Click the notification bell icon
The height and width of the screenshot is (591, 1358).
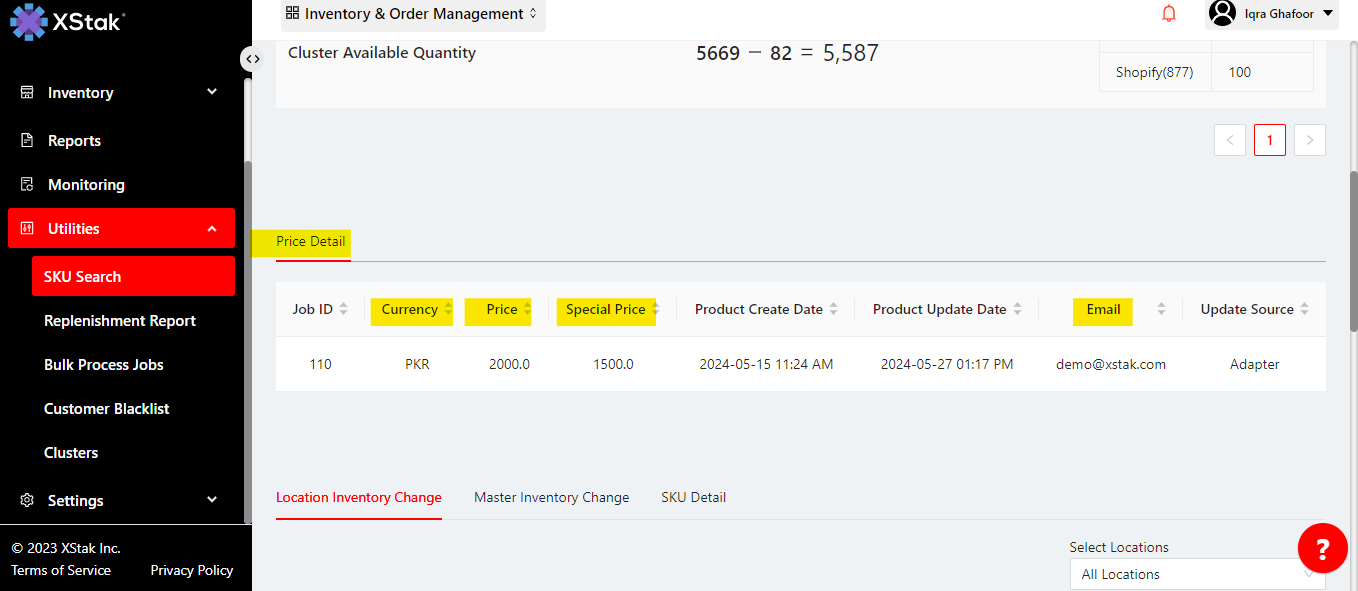(x=1168, y=14)
